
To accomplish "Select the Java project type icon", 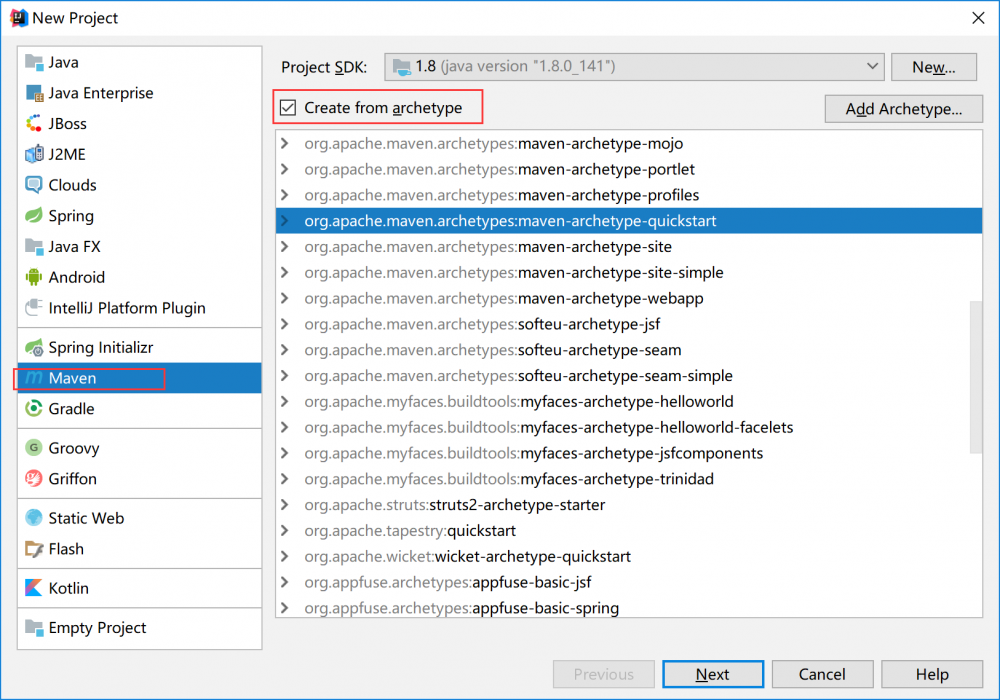I will (34, 62).
